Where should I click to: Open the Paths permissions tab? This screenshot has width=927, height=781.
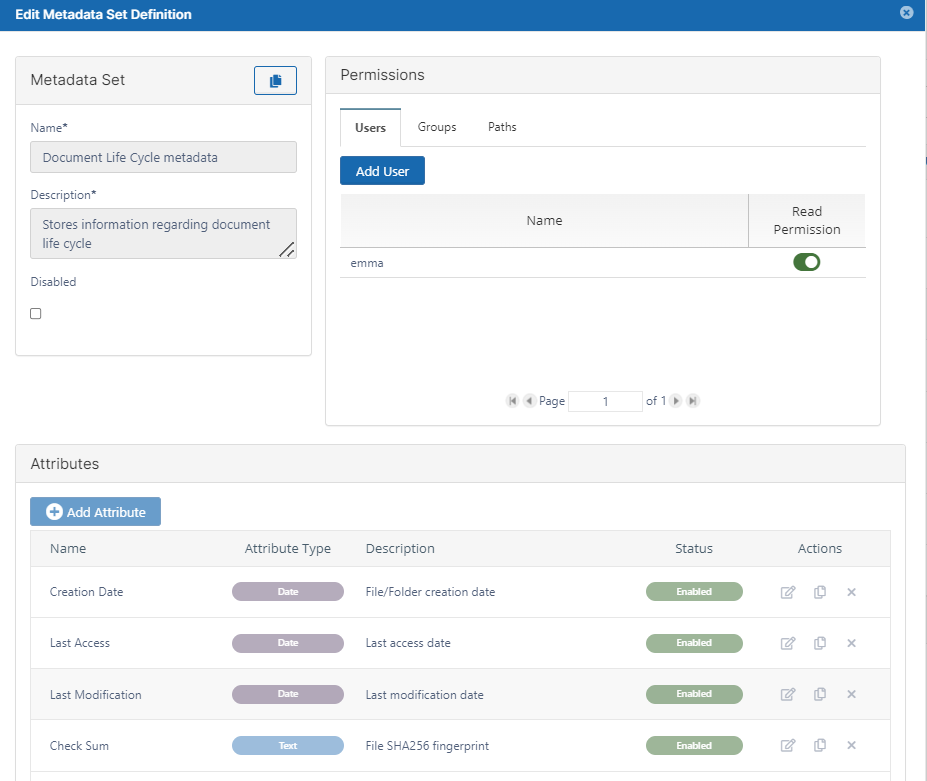(502, 127)
